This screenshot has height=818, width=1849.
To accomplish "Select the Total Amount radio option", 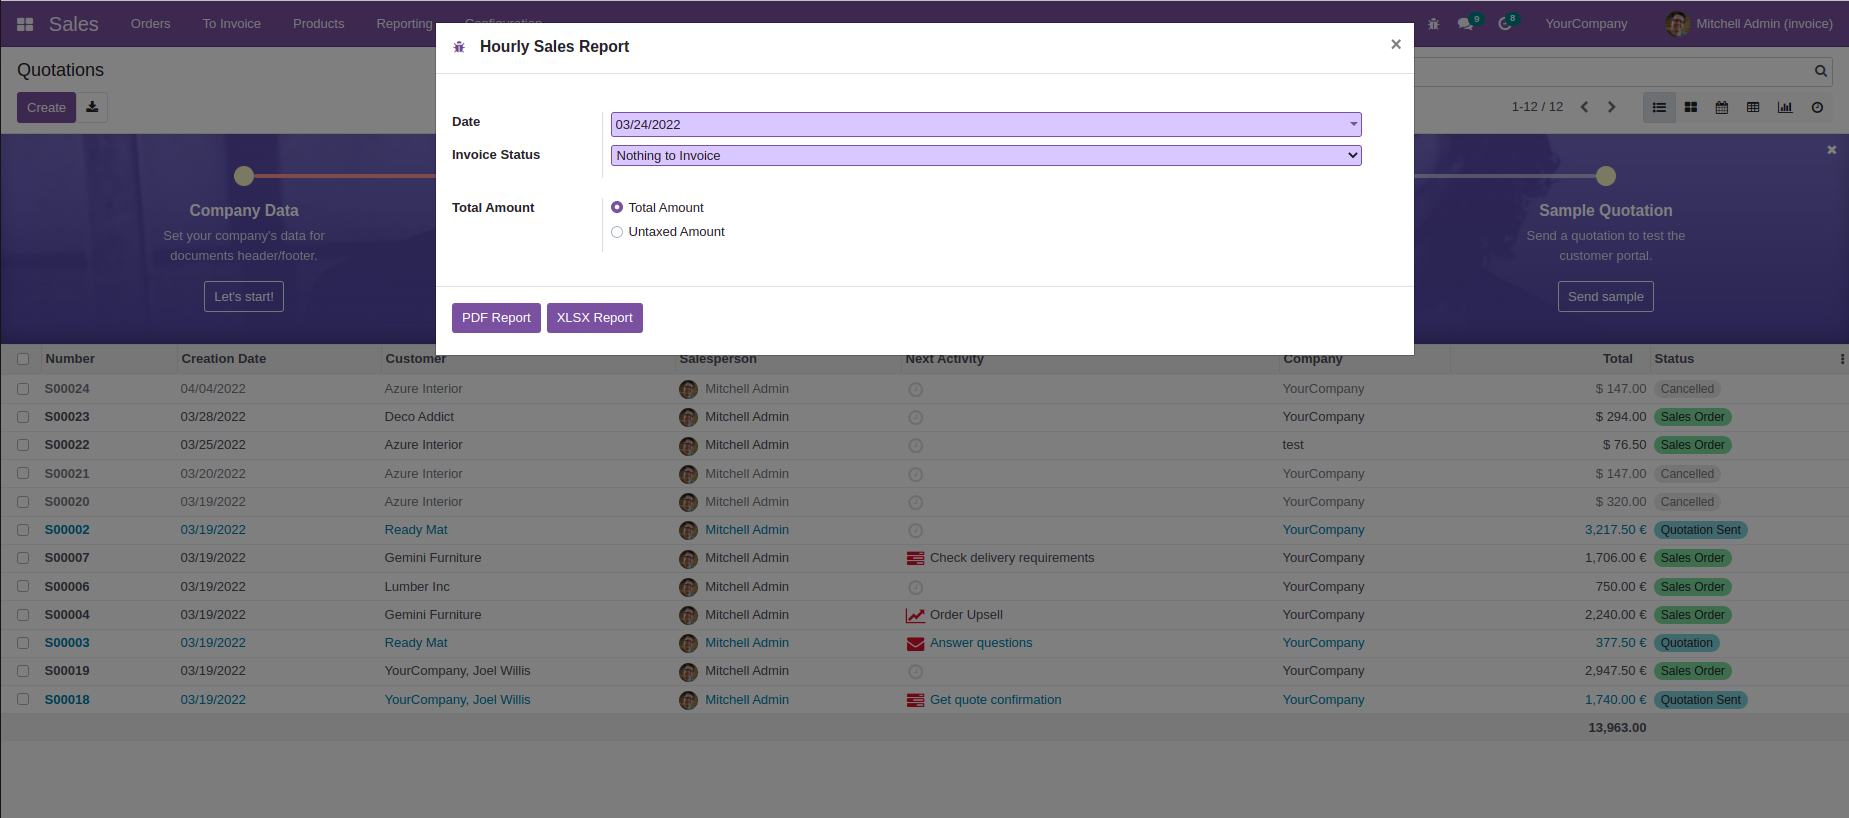I will [x=617, y=208].
